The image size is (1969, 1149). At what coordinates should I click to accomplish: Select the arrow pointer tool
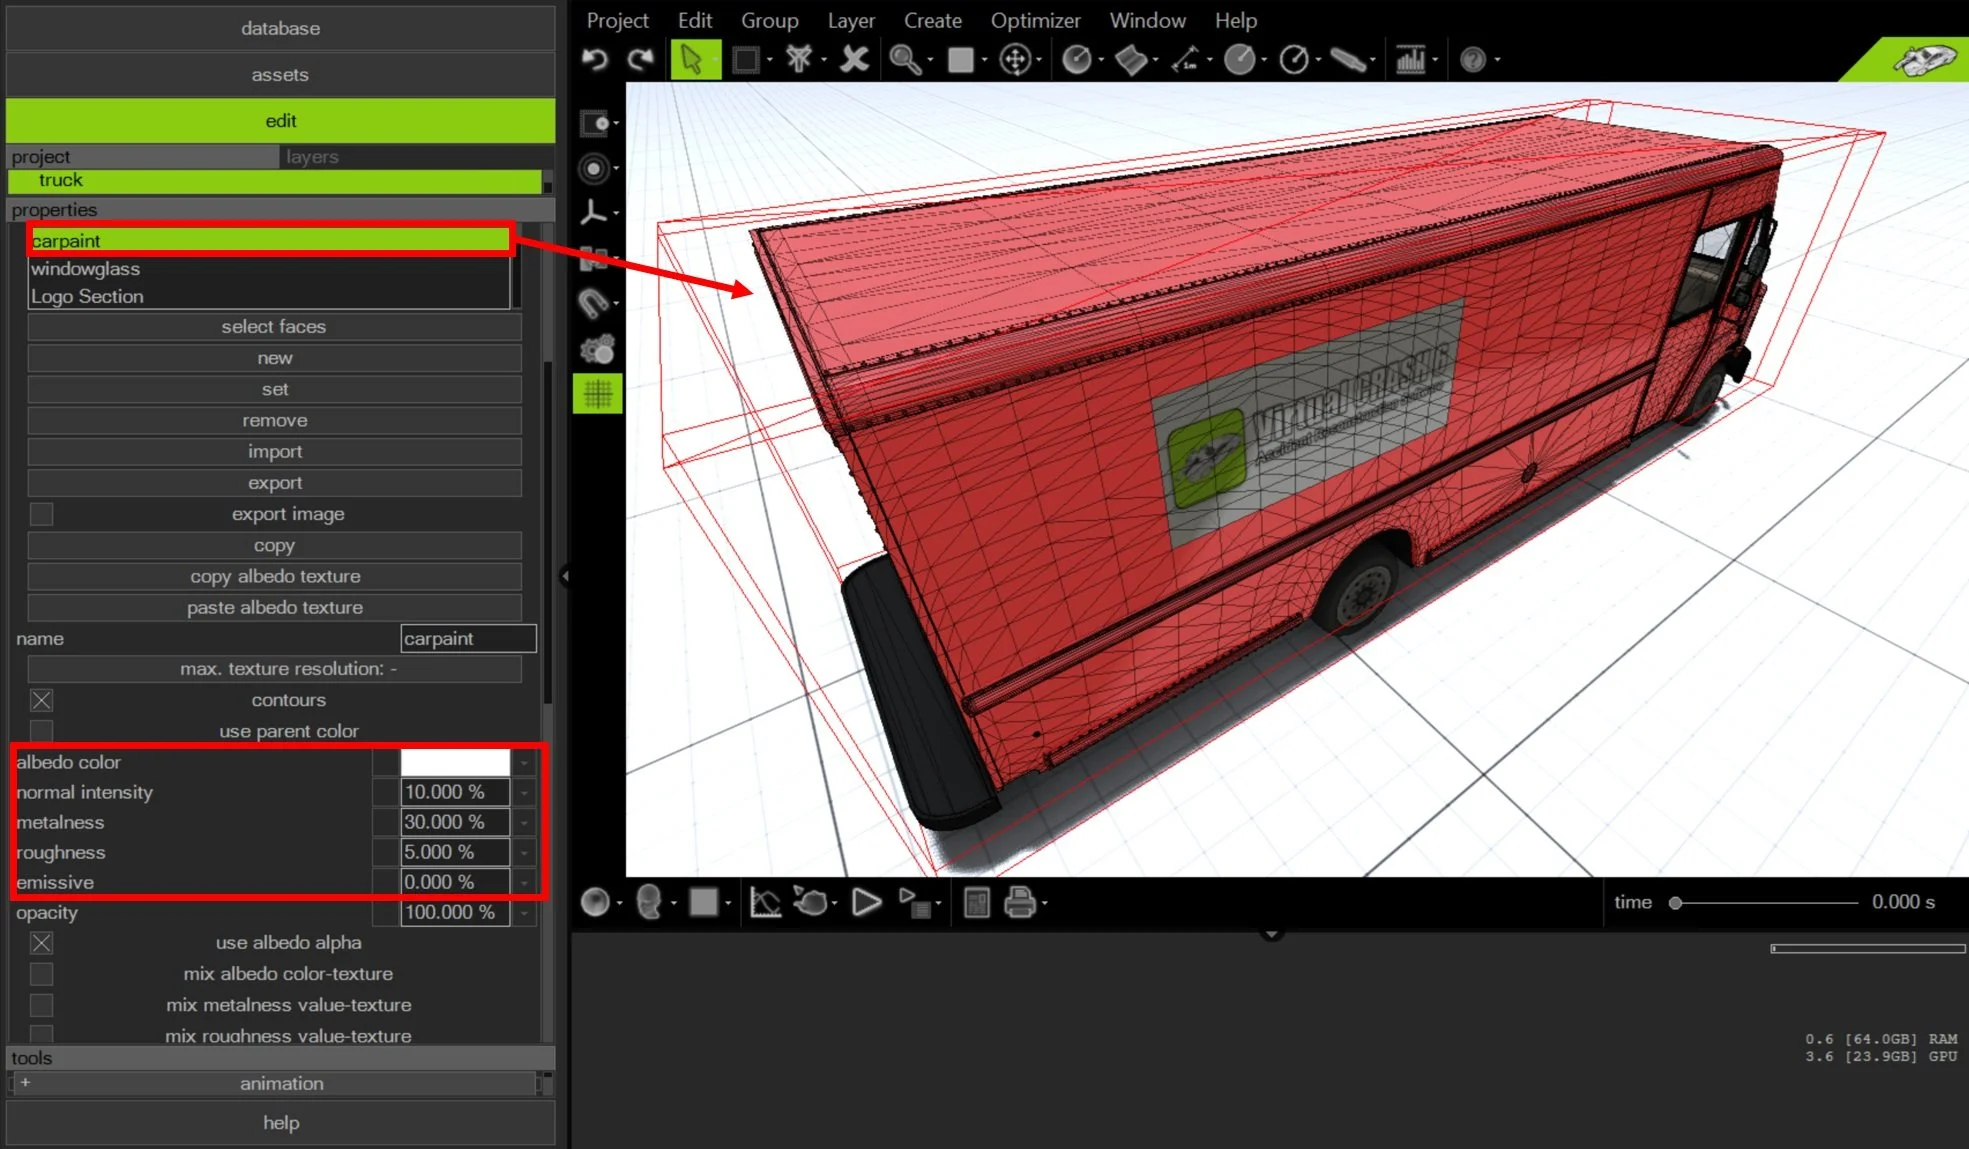pos(692,60)
